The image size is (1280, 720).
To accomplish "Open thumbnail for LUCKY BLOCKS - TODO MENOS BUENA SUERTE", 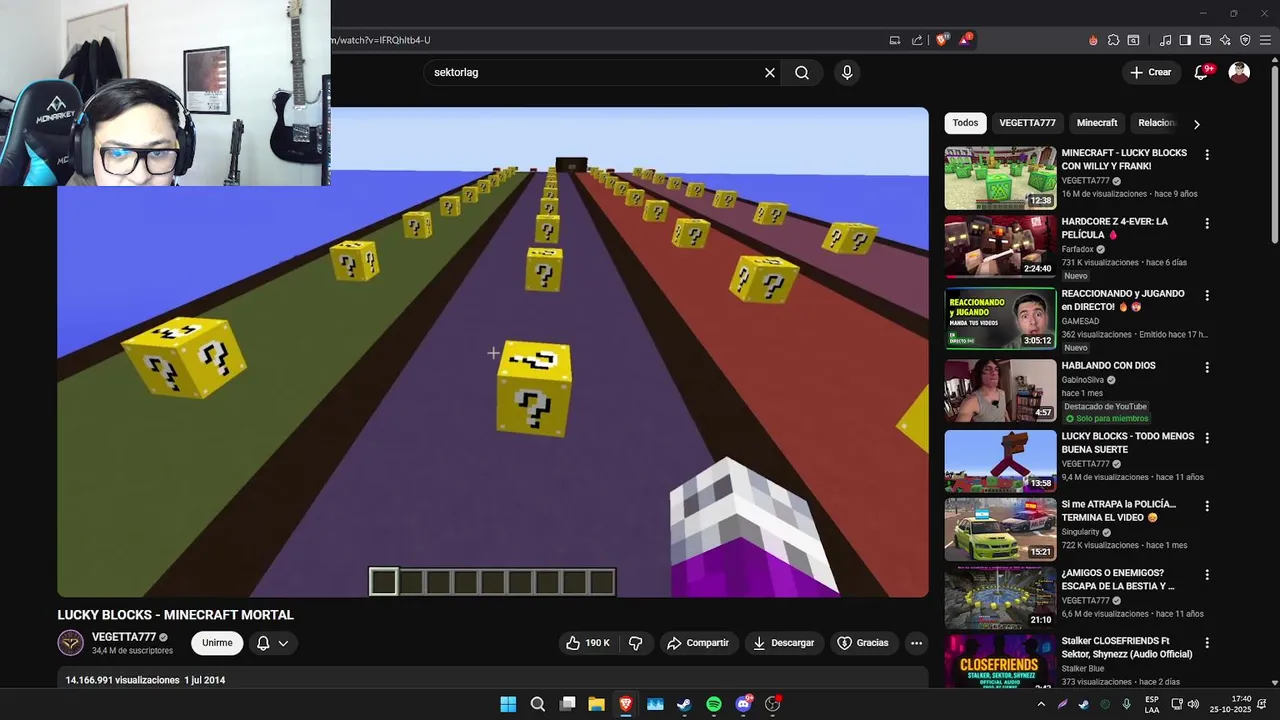I will (1000, 461).
